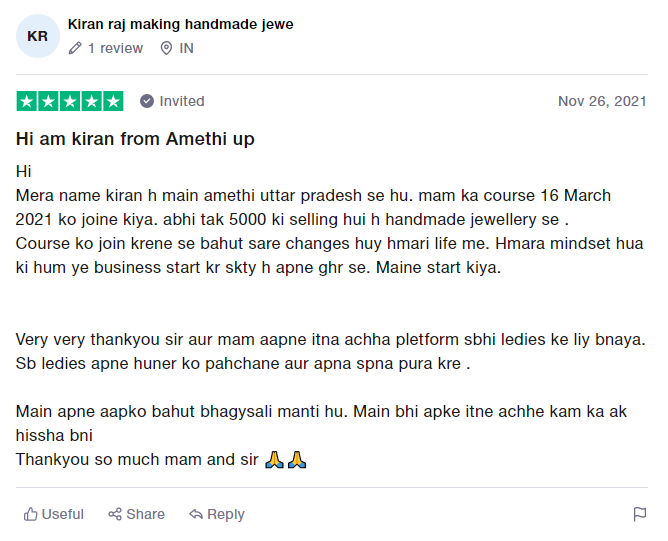Click the KR reviewer avatar
This screenshot has height=541, width=668.
click(x=37, y=36)
